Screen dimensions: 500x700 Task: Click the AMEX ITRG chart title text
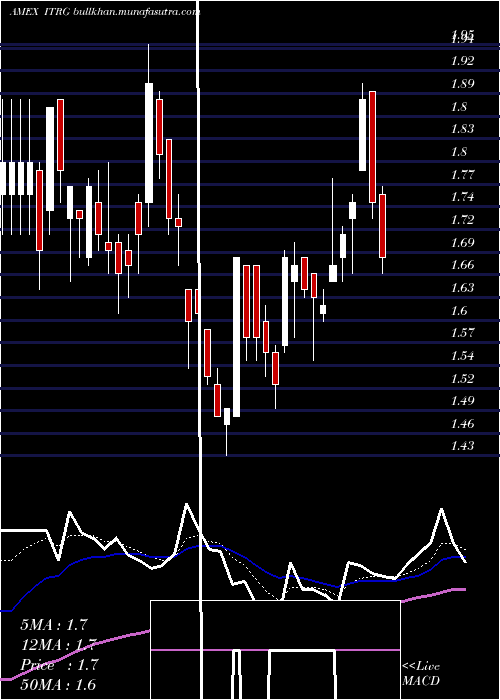[x=105, y=12]
